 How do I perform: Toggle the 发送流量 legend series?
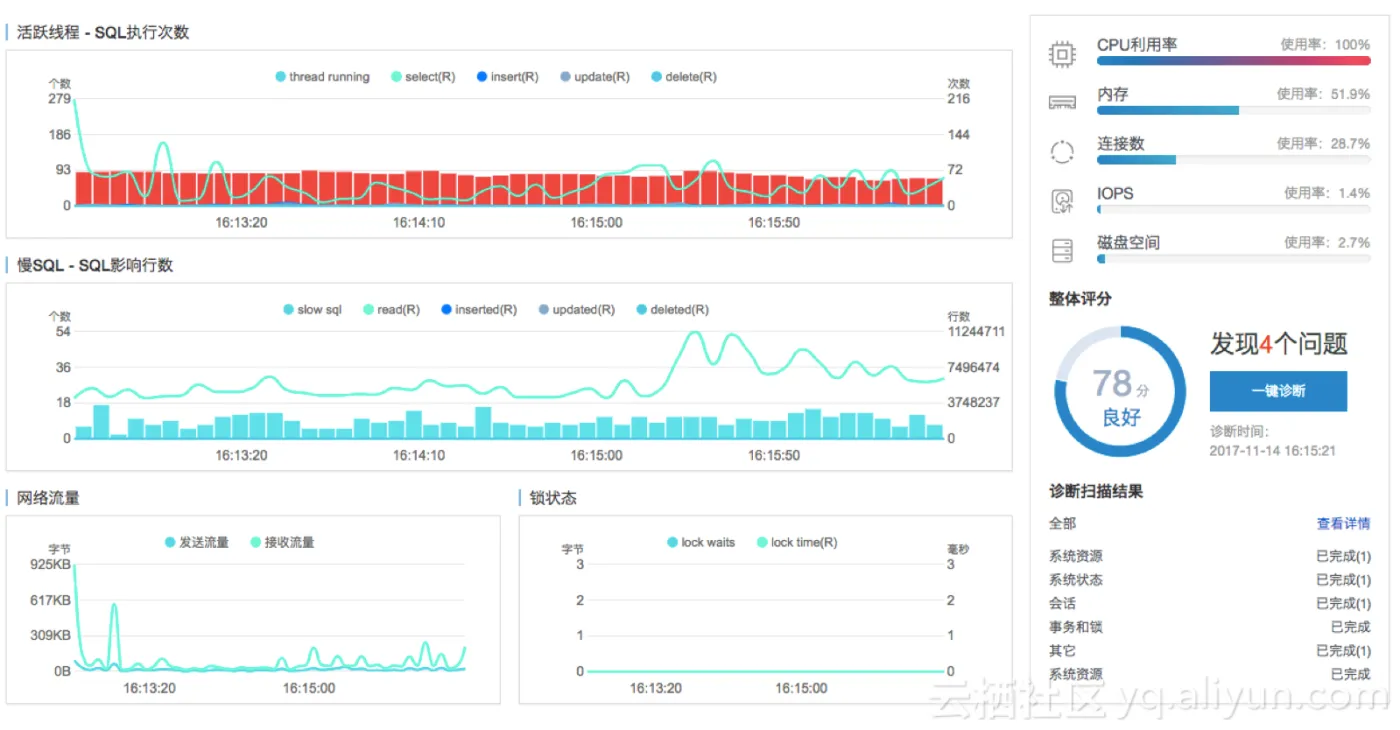[197, 543]
